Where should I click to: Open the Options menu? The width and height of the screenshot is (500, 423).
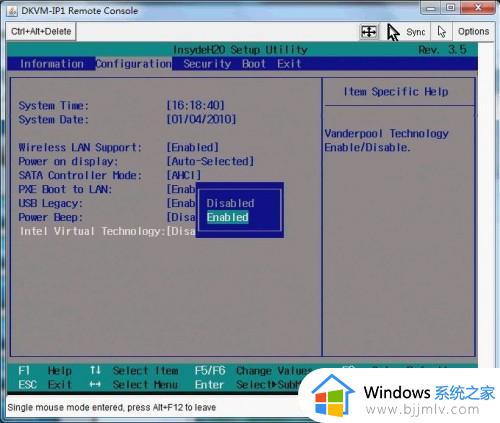pos(473,32)
